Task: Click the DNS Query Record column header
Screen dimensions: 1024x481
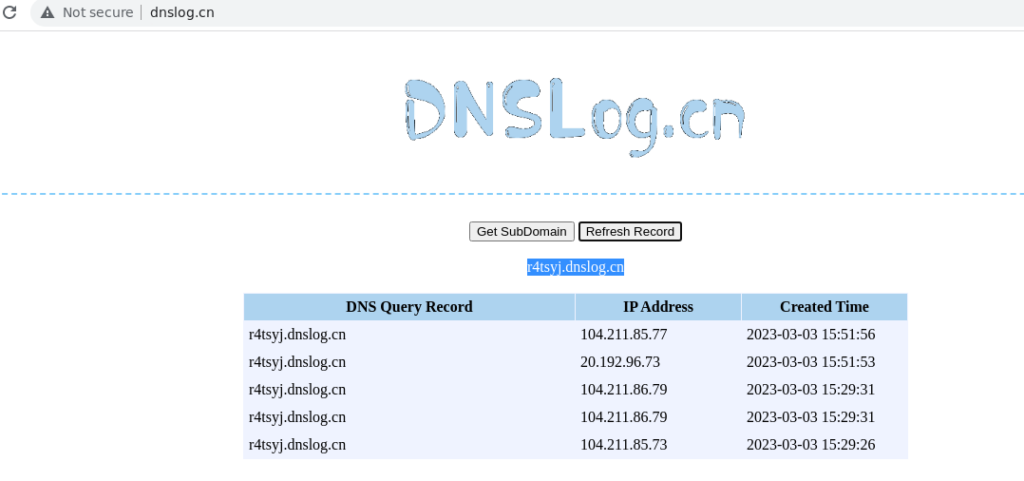Action: tap(409, 307)
